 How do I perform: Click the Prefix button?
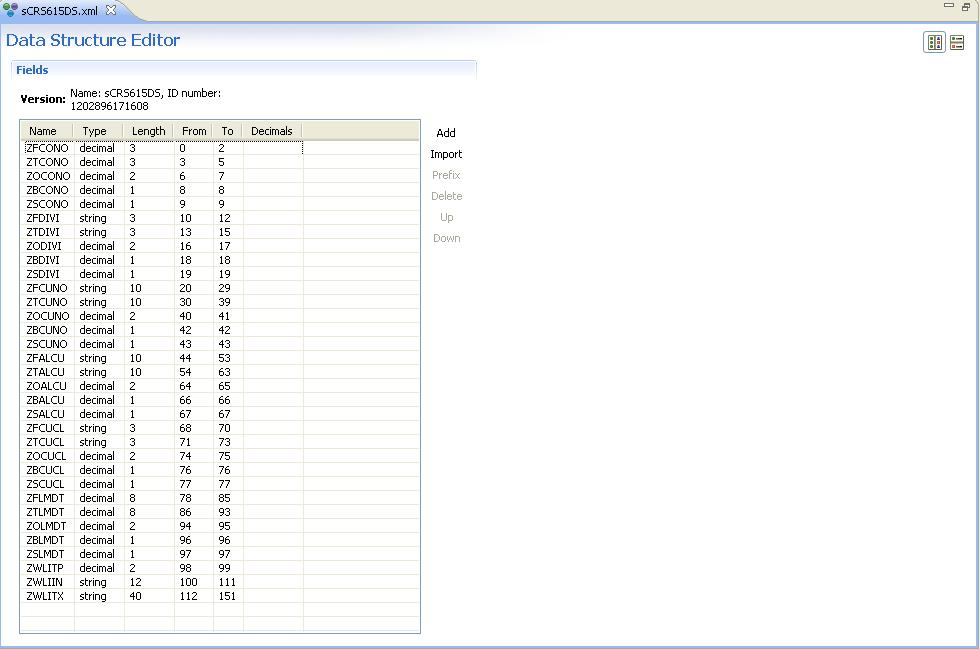point(446,175)
